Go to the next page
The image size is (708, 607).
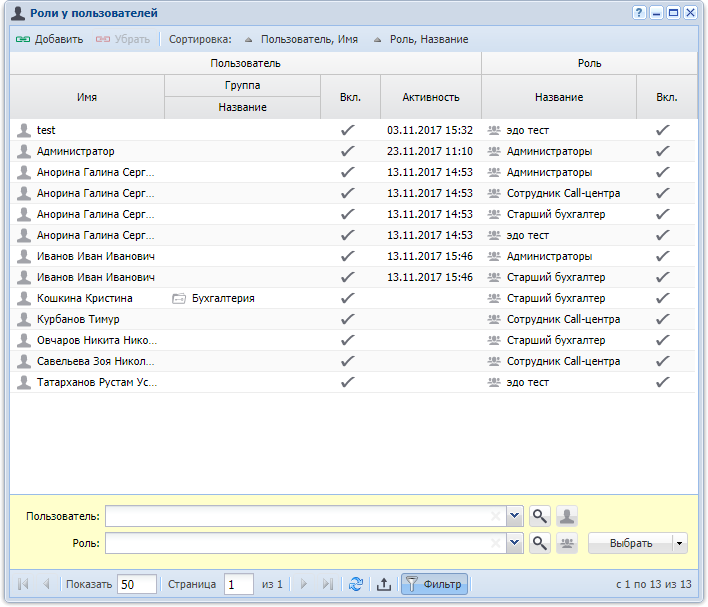tap(303, 584)
